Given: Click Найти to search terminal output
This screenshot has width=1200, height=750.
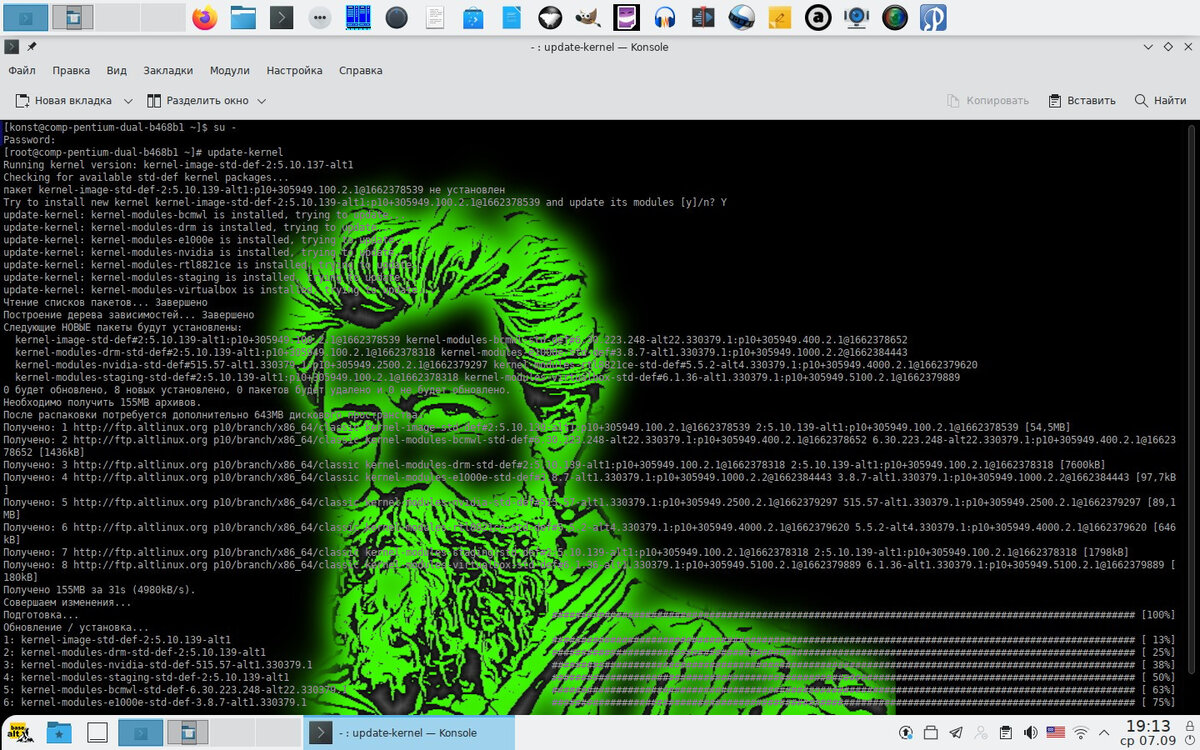Looking at the screenshot, I should click(x=1161, y=101).
